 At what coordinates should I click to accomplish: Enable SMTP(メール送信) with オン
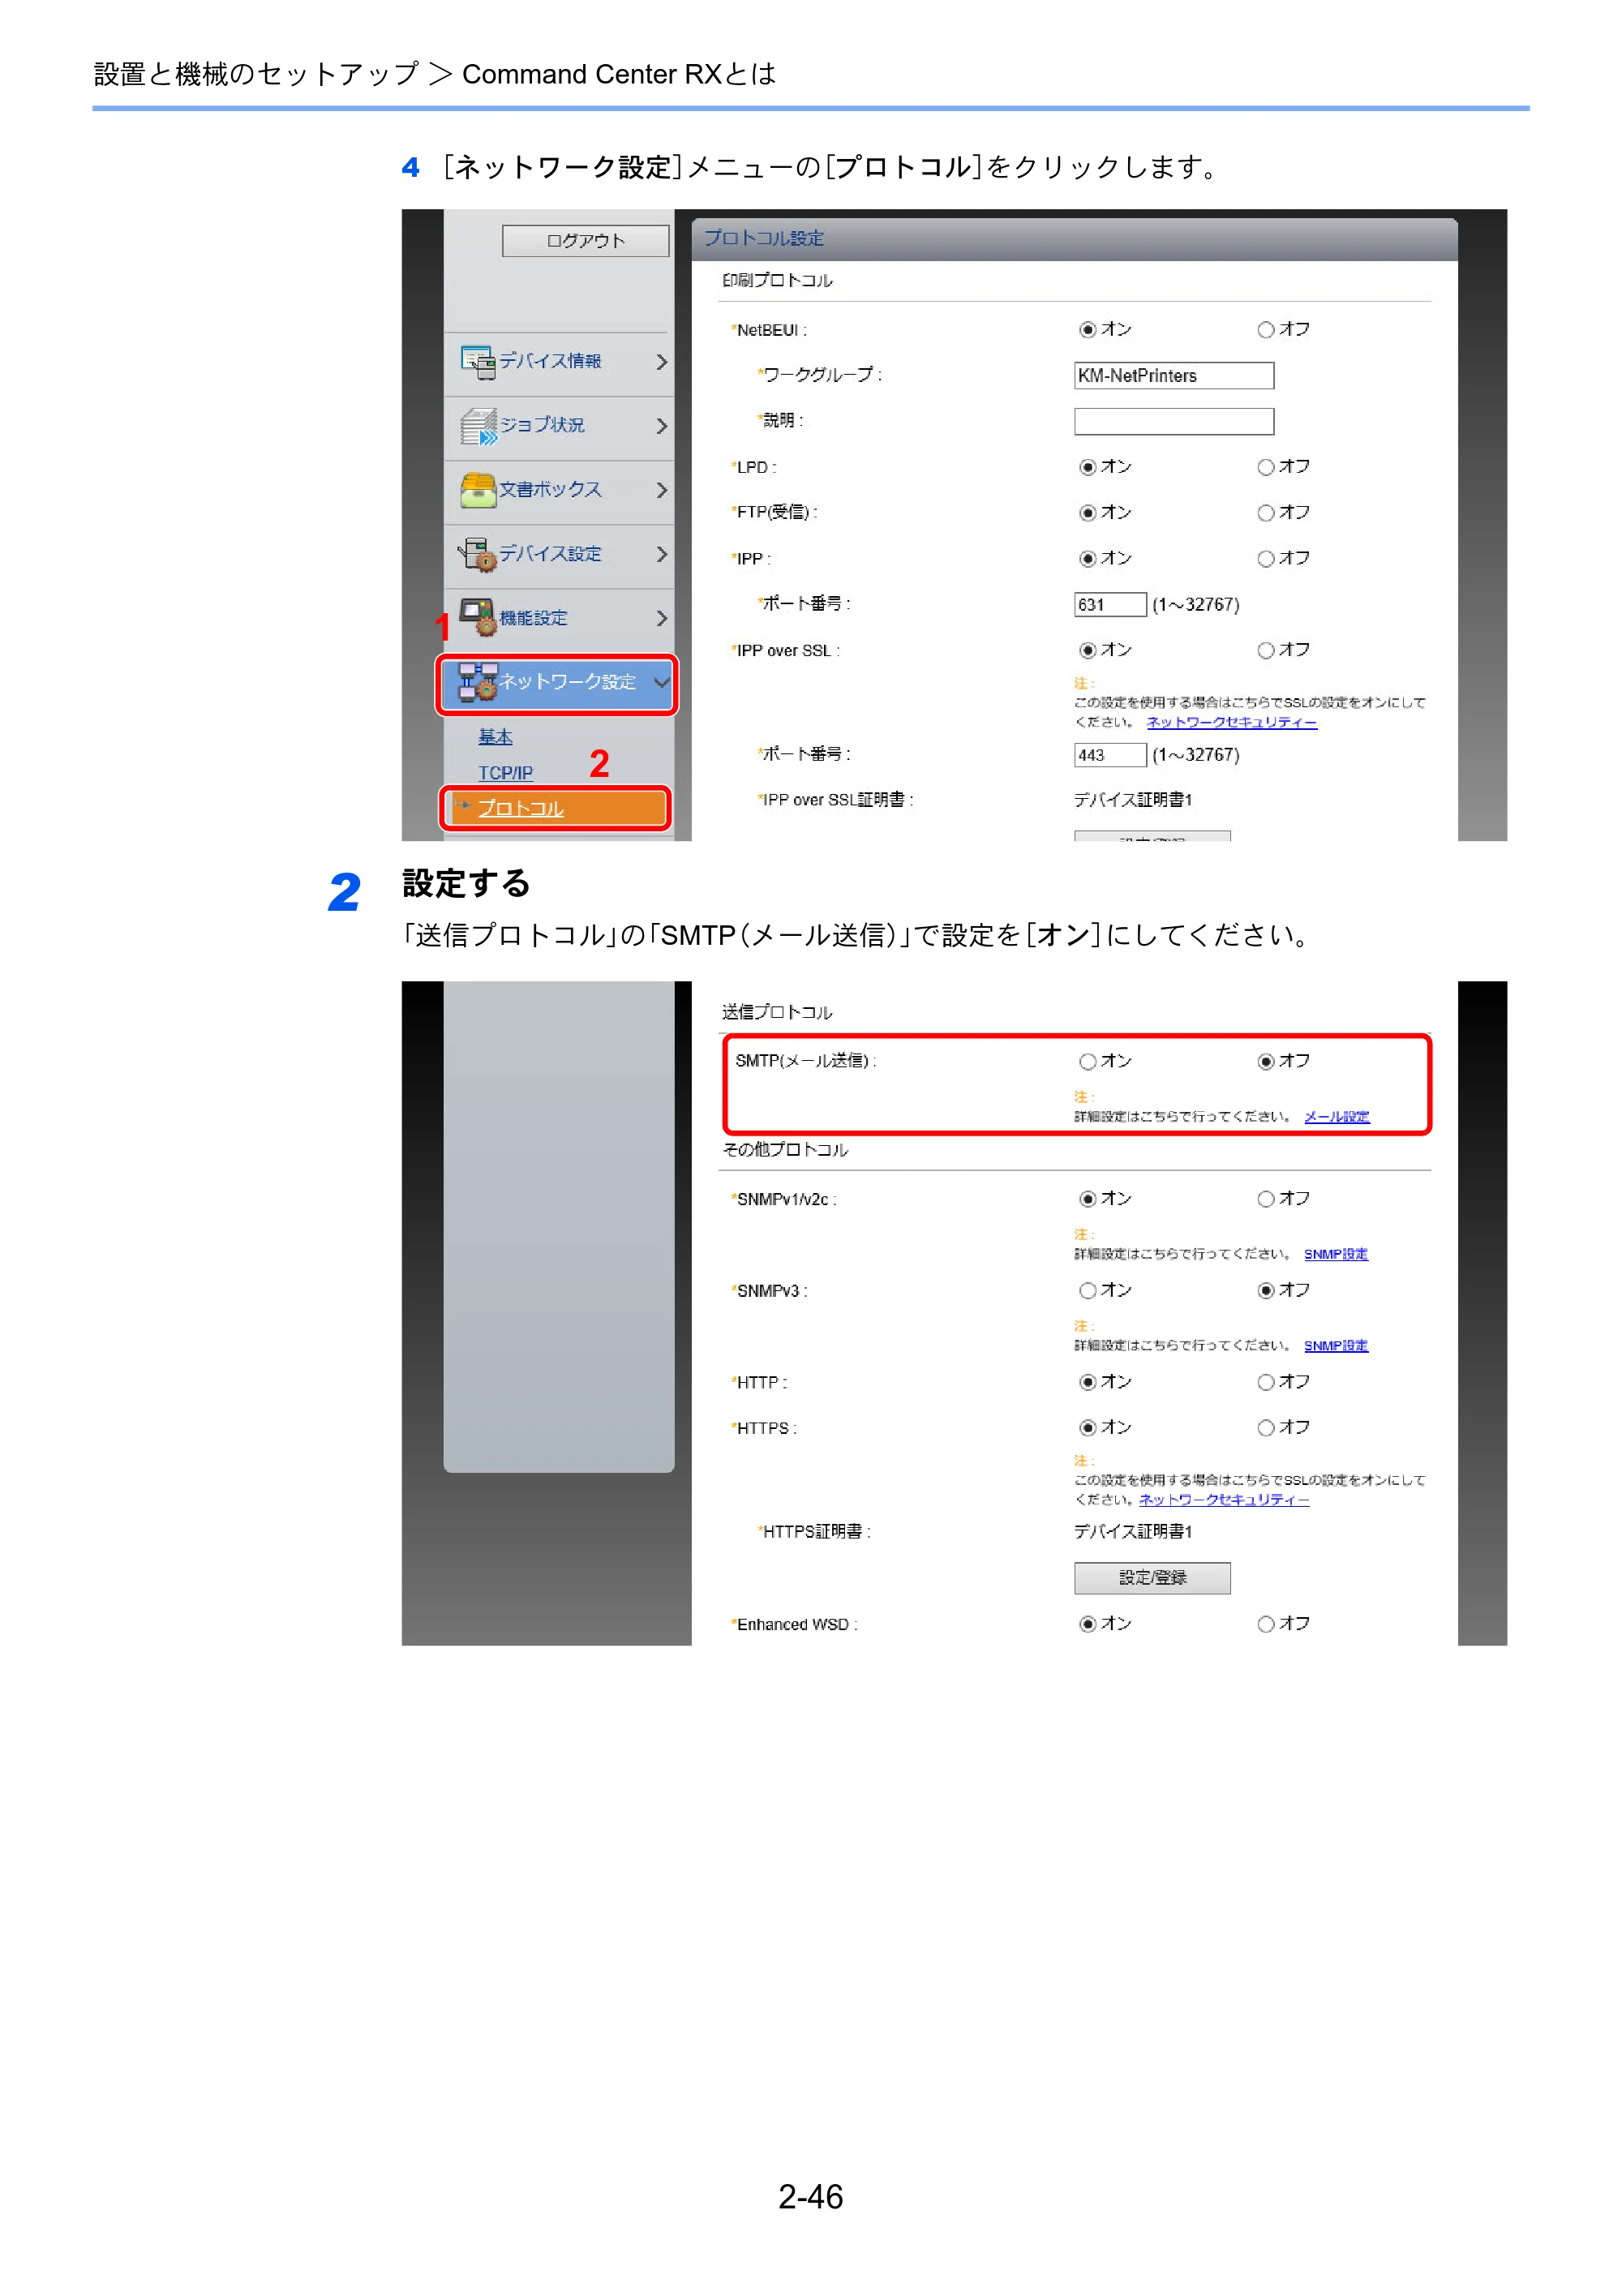click(1087, 1062)
